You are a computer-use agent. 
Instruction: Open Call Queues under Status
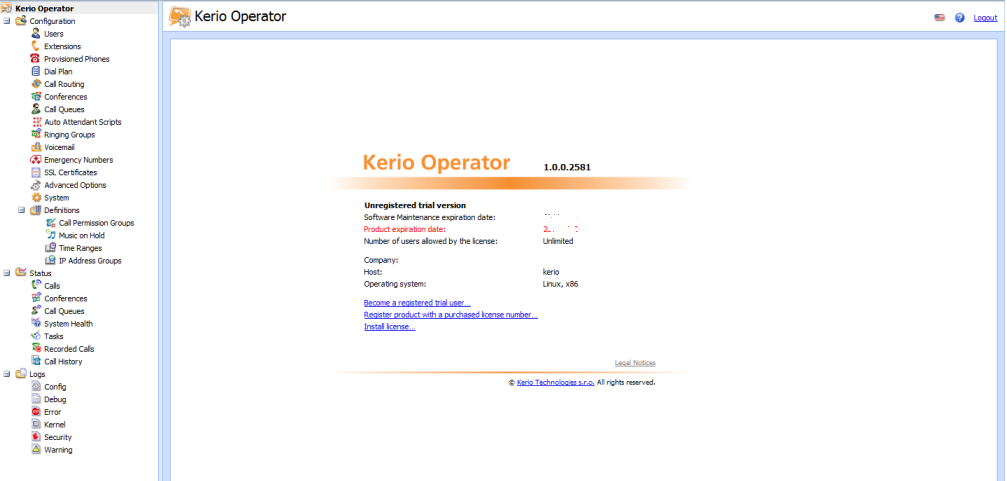click(x=64, y=311)
